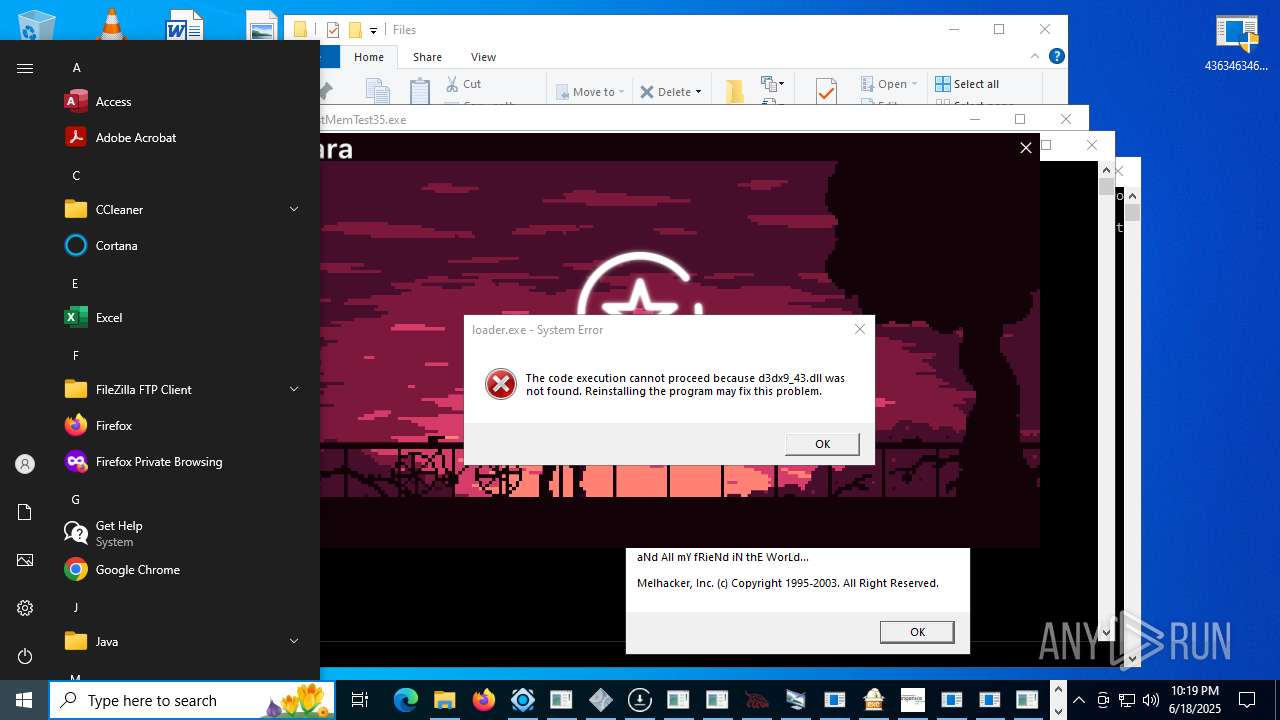Open Settings gear in Start sidebar
1280x720 pixels.
pyautogui.click(x=25, y=608)
